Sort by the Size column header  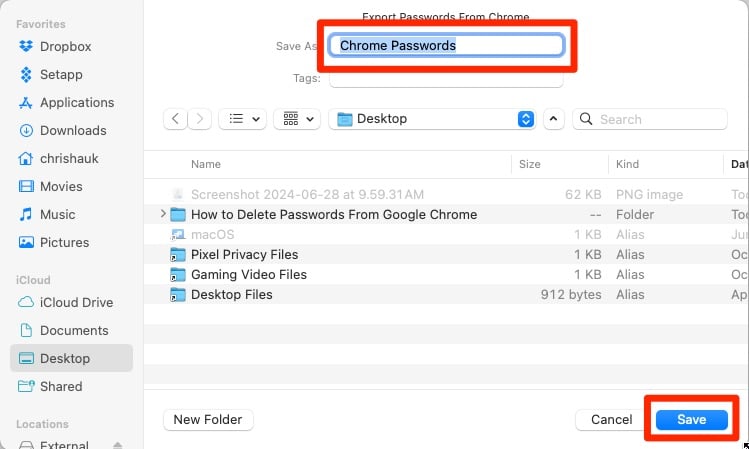(x=529, y=164)
